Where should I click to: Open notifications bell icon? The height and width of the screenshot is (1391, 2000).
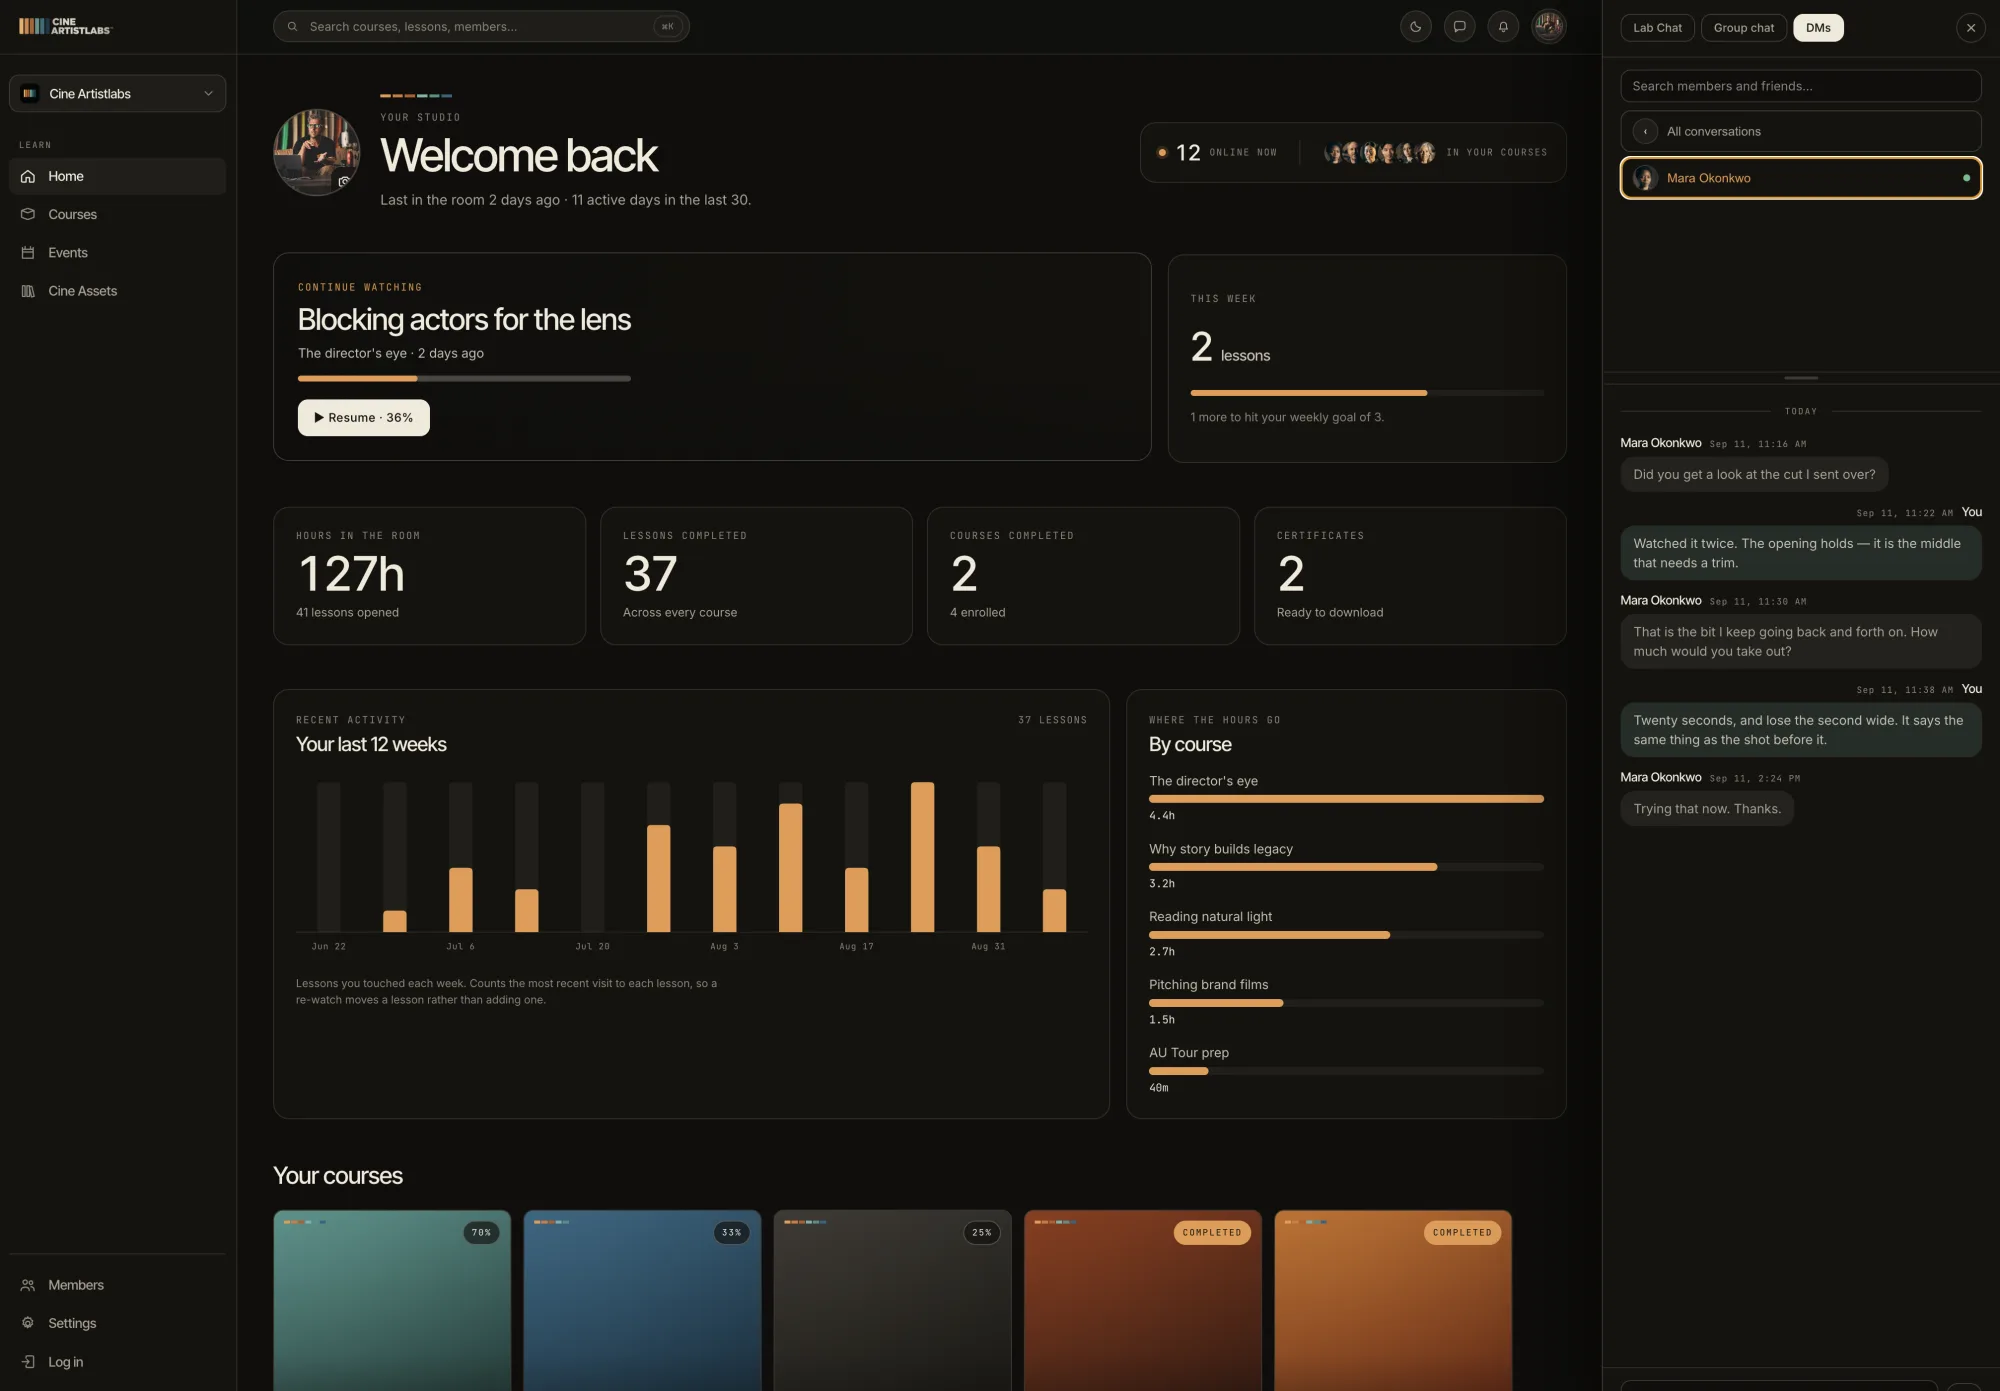(1503, 27)
